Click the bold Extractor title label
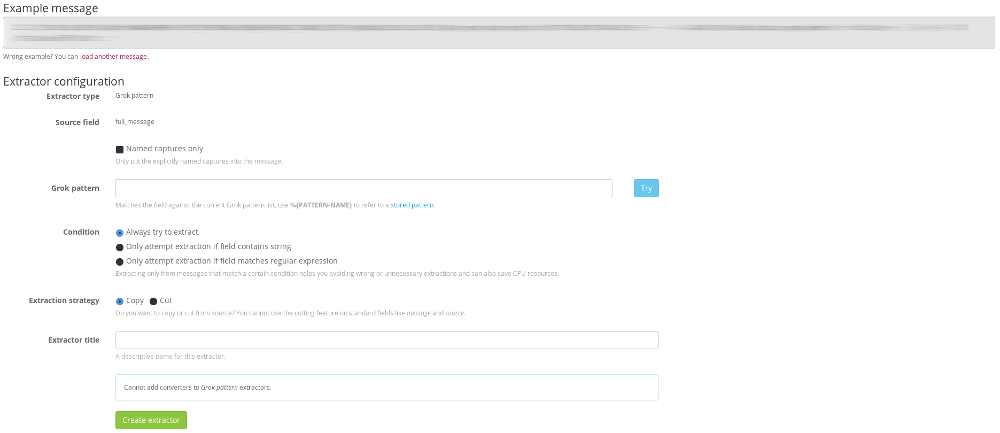Screen dimensions: 1000x433 (73, 340)
